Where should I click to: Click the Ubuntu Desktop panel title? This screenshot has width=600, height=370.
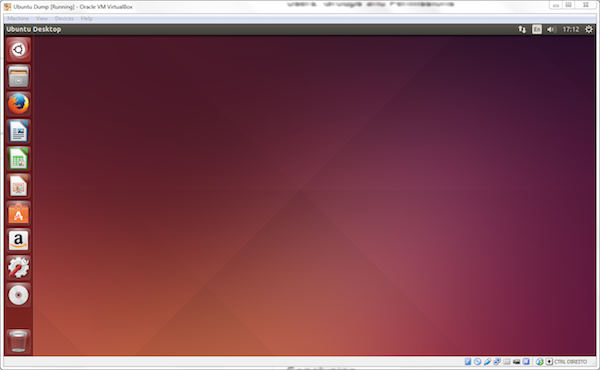pos(34,29)
